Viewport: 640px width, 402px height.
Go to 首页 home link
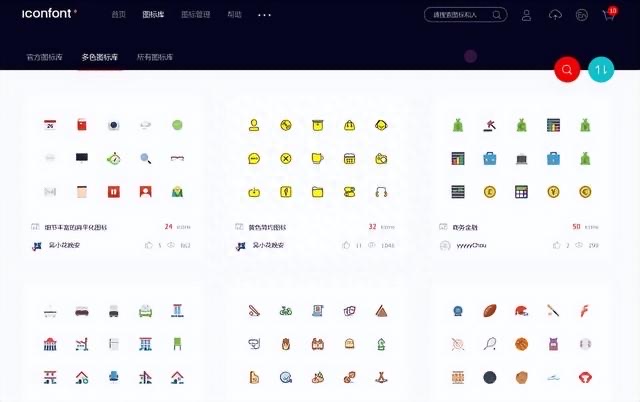point(118,15)
